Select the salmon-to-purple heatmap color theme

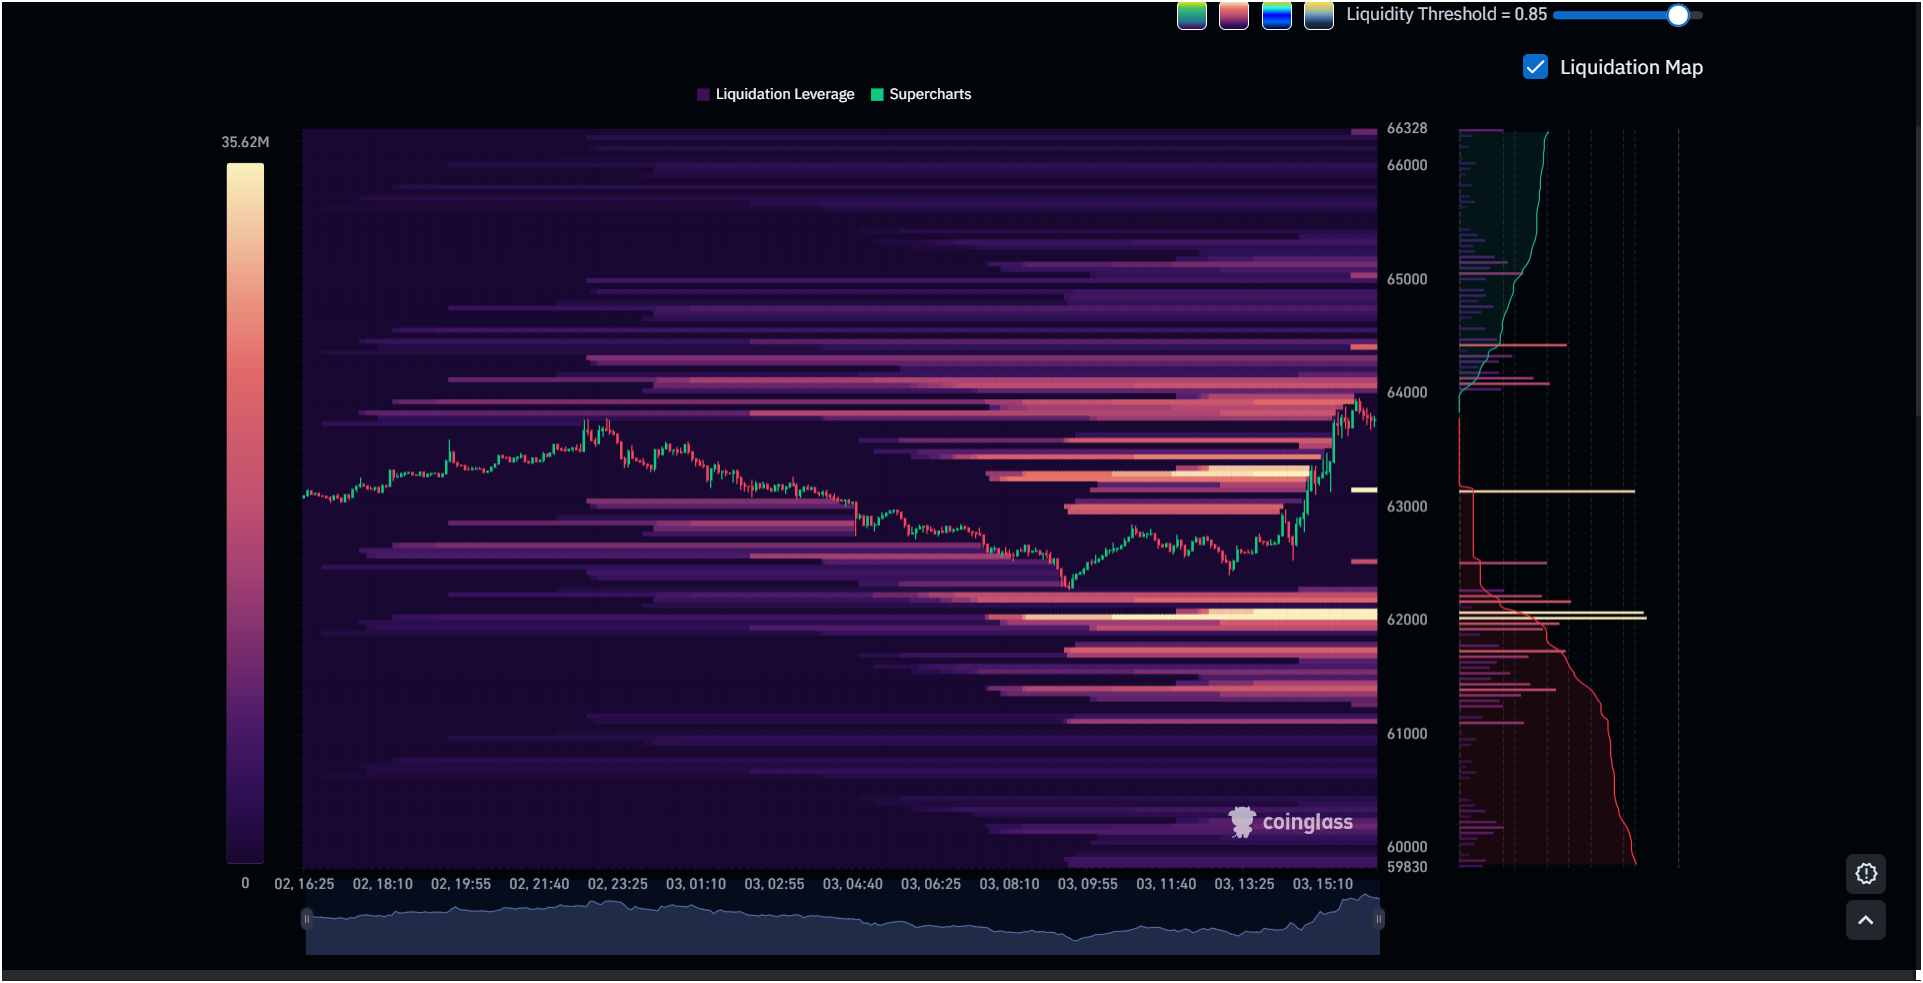pos(1234,15)
